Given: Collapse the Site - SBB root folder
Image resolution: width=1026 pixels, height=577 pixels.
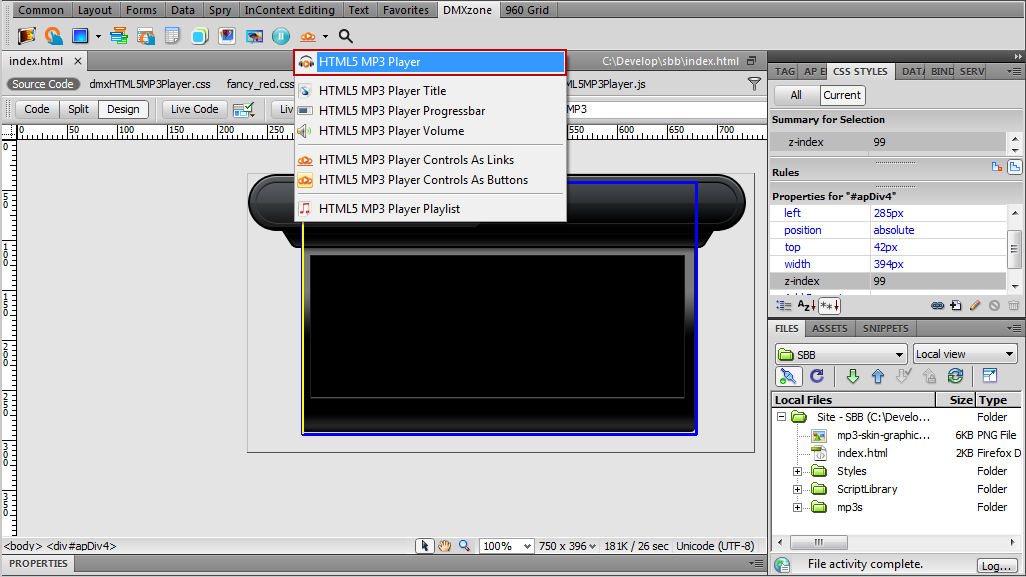Looking at the screenshot, I should point(781,417).
